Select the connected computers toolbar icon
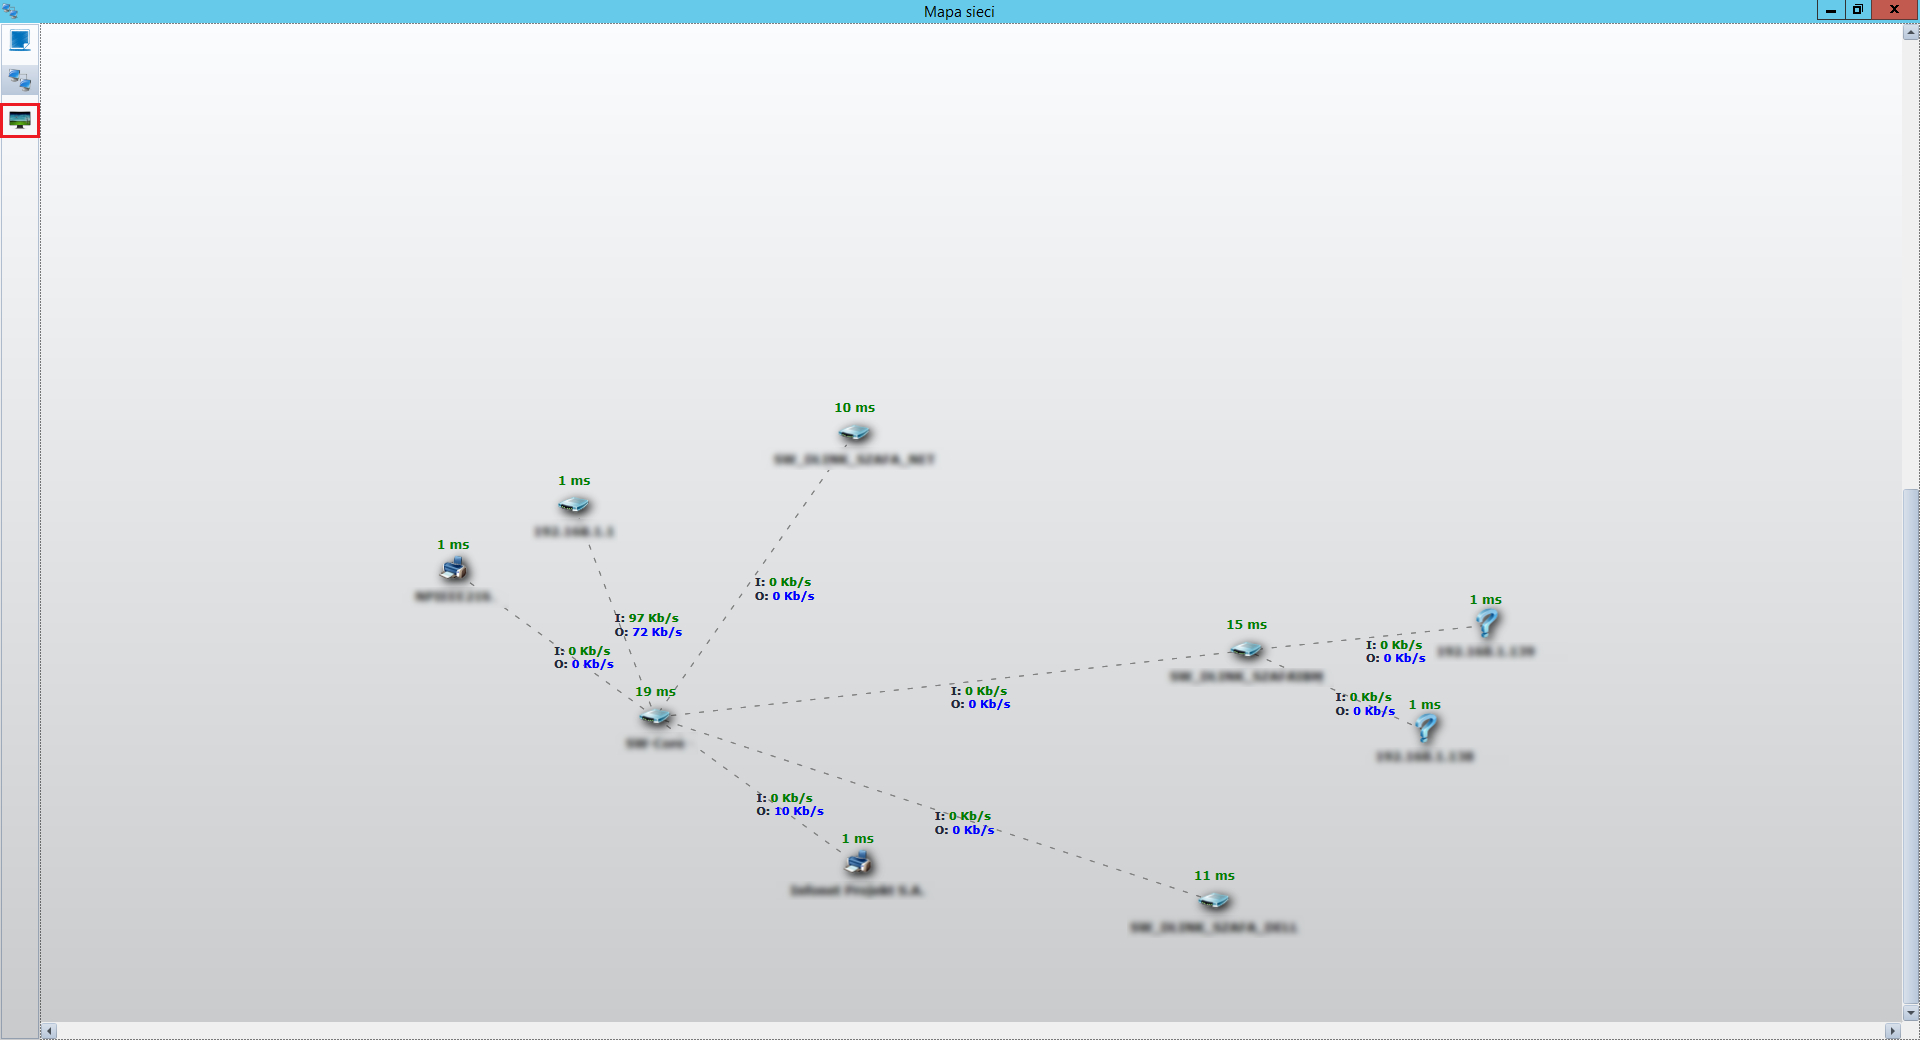The height and width of the screenshot is (1040, 1920). [x=20, y=80]
